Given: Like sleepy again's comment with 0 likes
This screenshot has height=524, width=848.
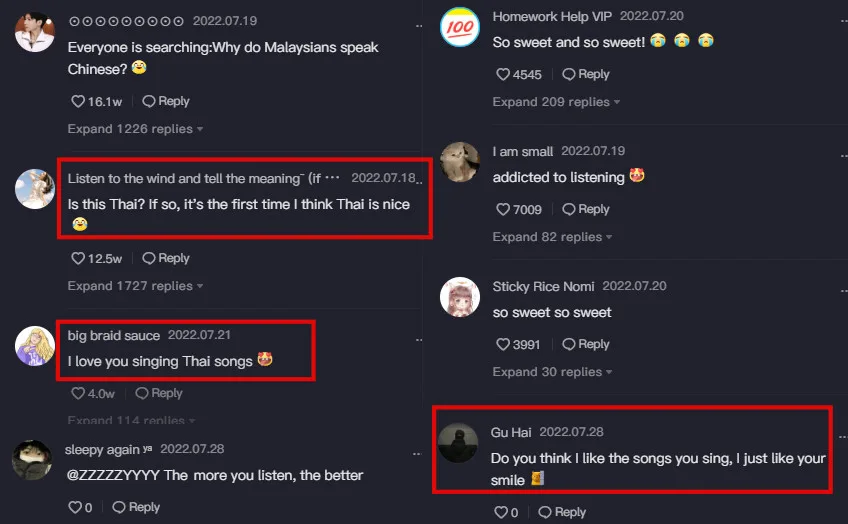Looking at the screenshot, I should [75, 507].
